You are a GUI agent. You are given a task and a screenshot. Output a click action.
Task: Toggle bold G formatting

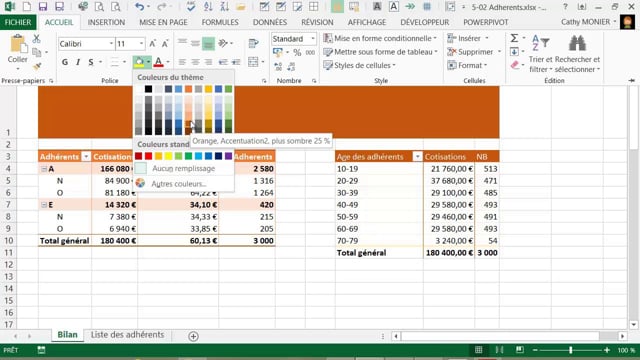65,62
